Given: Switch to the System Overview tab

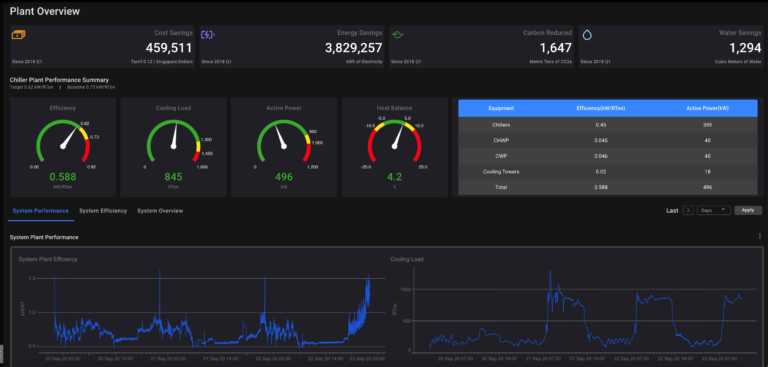Looking at the screenshot, I should (x=160, y=211).
